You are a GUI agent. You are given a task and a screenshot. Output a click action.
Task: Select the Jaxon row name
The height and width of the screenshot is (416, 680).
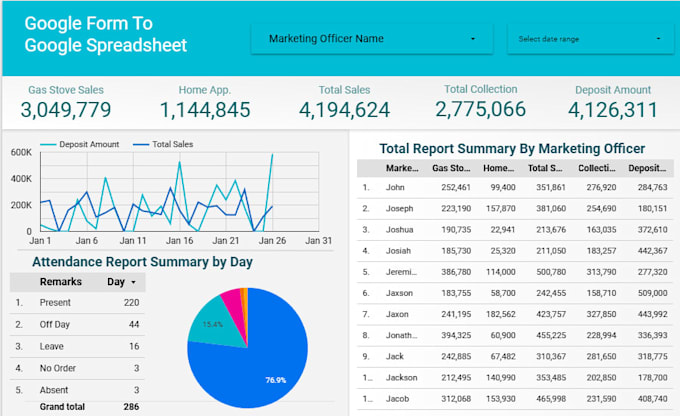397,314
